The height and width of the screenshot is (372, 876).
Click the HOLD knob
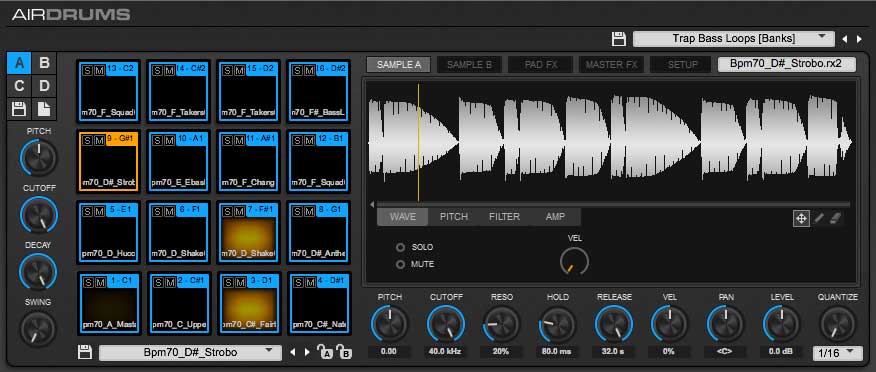click(558, 325)
